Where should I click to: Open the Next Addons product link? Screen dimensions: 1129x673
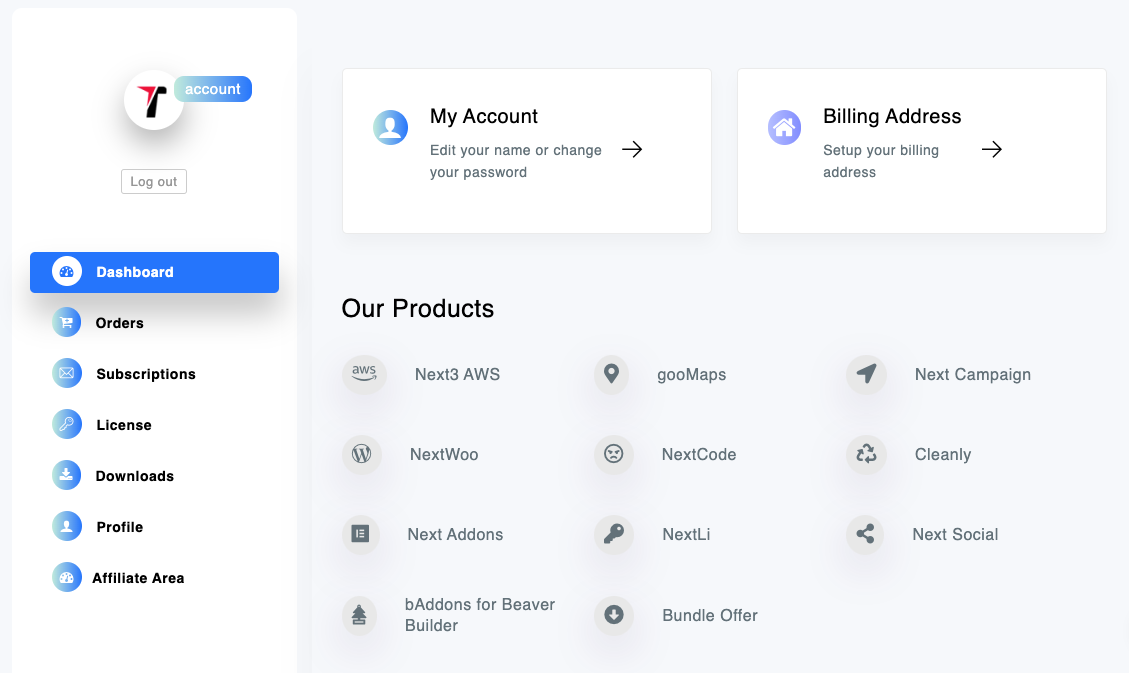[455, 535]
